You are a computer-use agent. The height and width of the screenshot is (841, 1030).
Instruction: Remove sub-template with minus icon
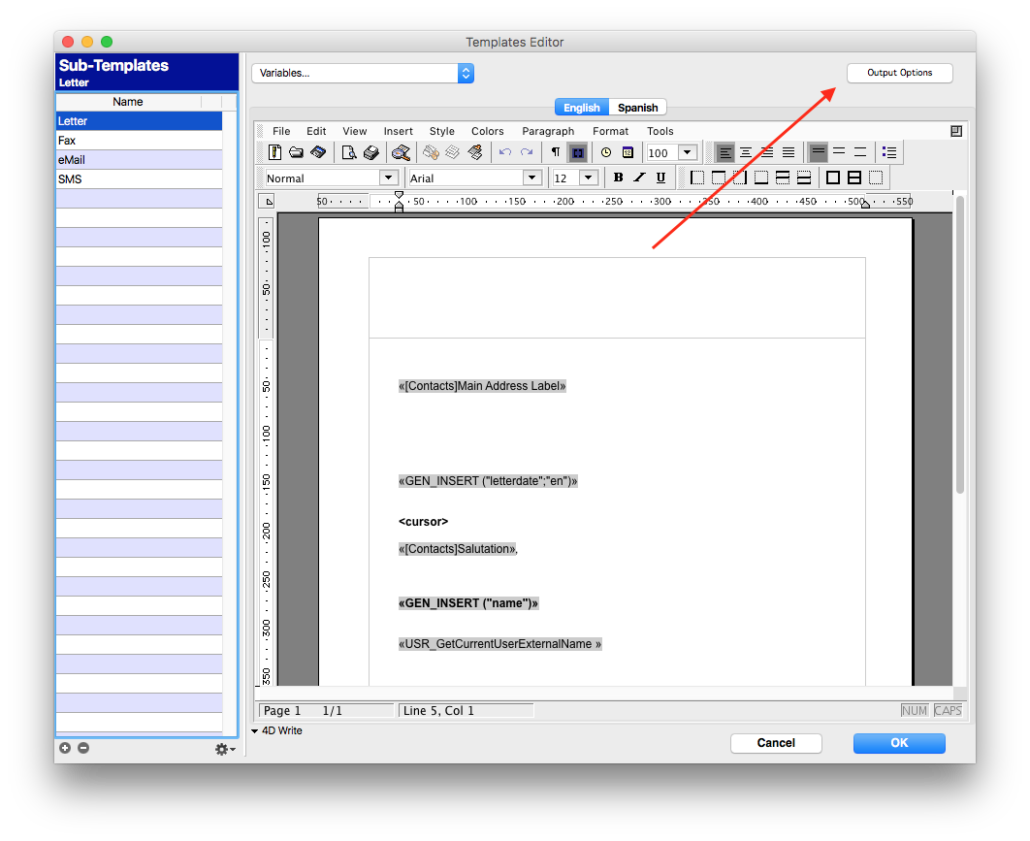83,748
